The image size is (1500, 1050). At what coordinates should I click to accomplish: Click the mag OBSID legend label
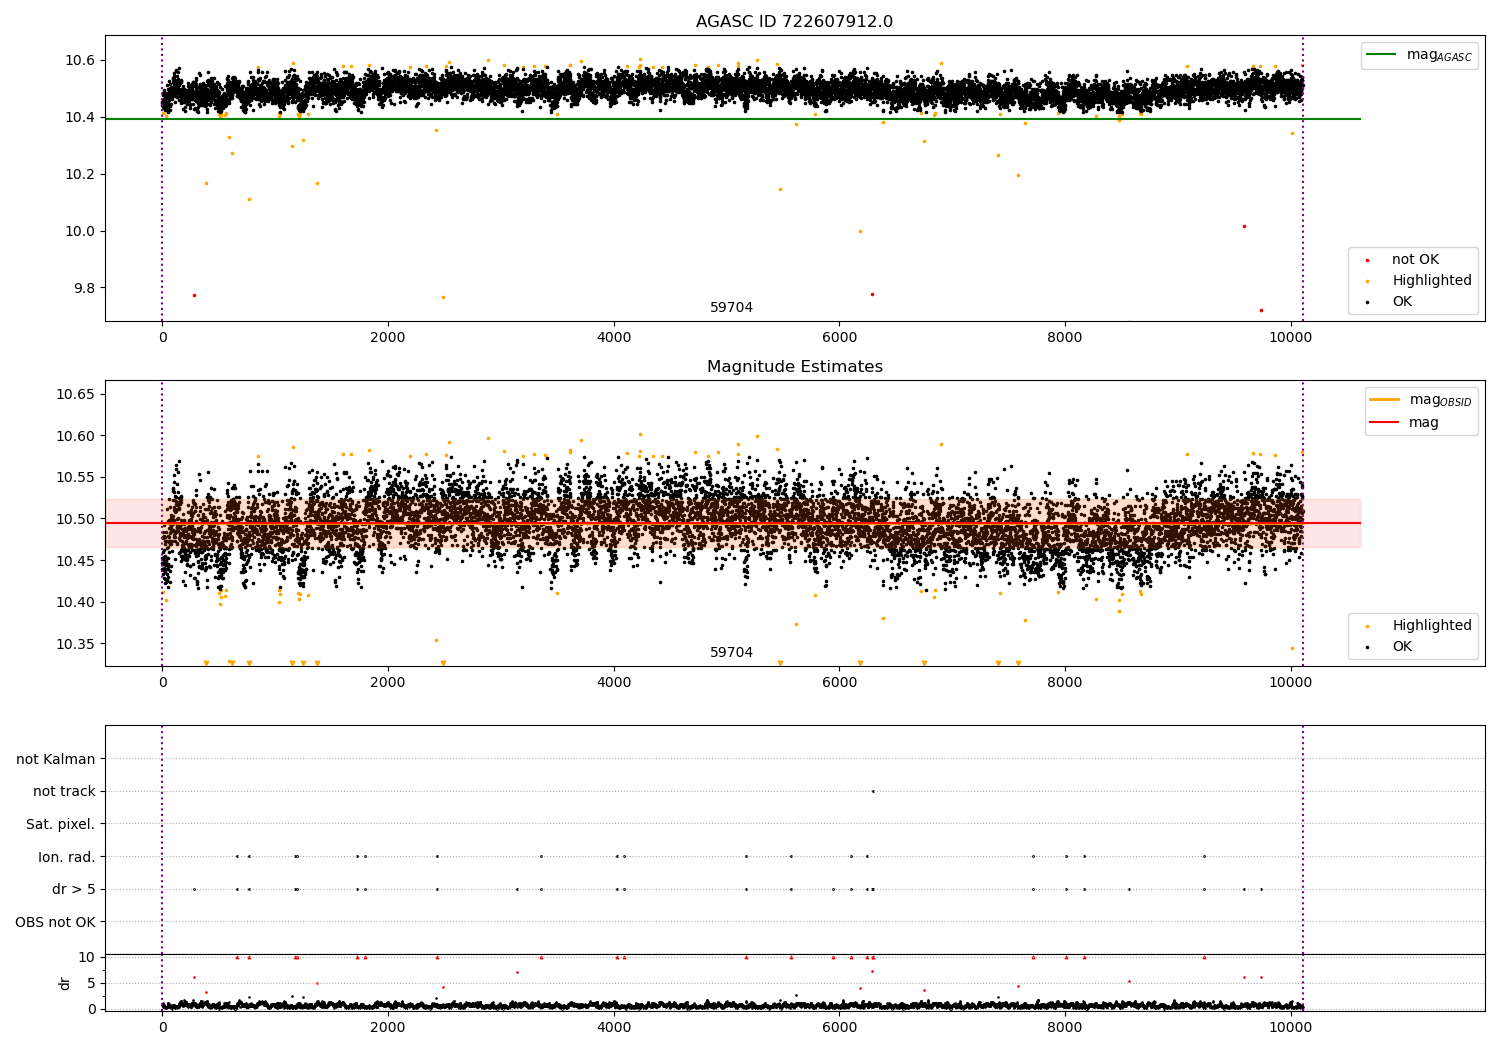tap(1440, 400)
